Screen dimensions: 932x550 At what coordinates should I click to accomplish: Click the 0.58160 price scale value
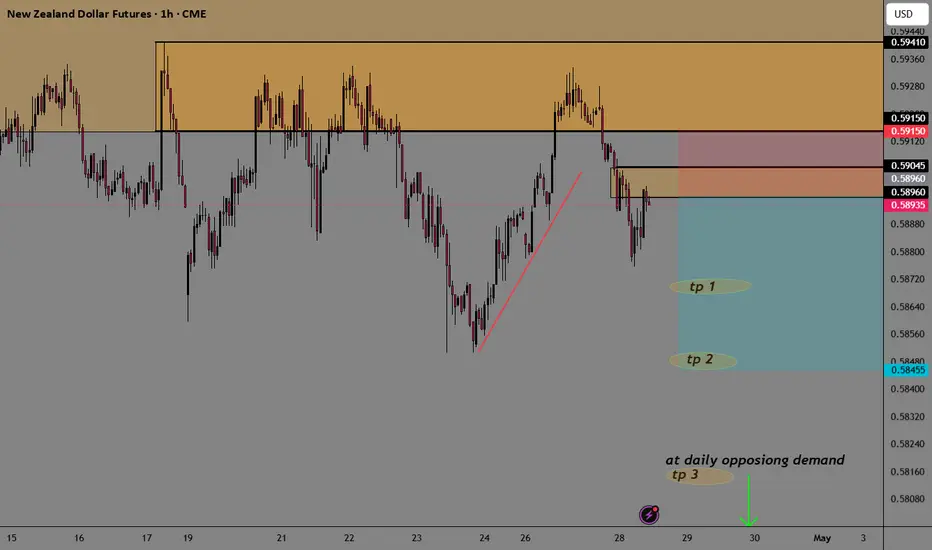click(x=908, y=472)
